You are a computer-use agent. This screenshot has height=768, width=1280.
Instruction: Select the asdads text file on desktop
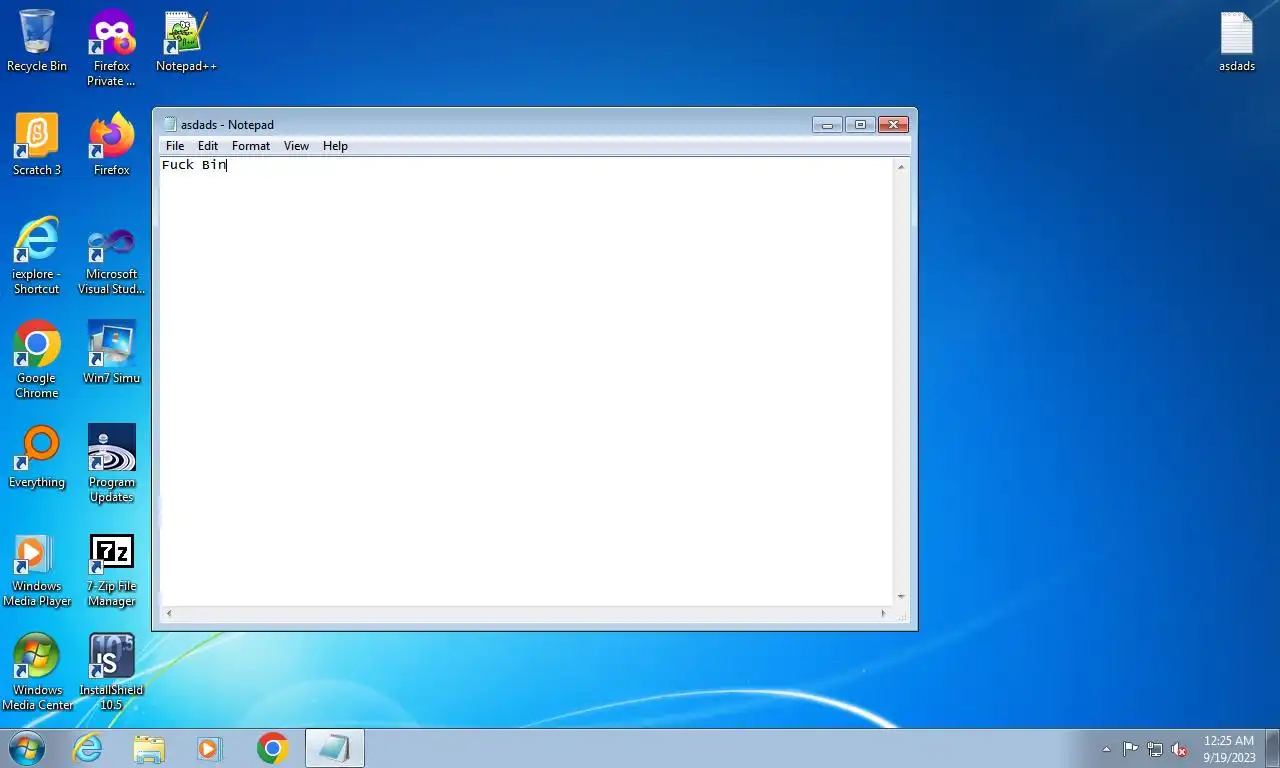1237,41
